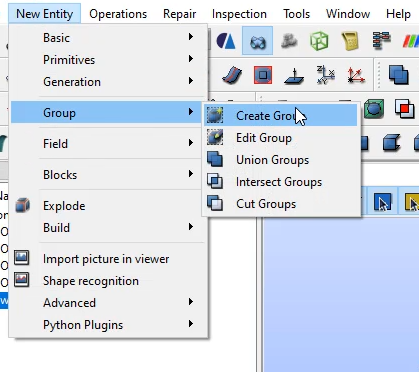The height and width of the screenshot is (372, 419).
Task: Click the green wireframe cube icon
Action: pyautogui.click(x=319, y=41)
